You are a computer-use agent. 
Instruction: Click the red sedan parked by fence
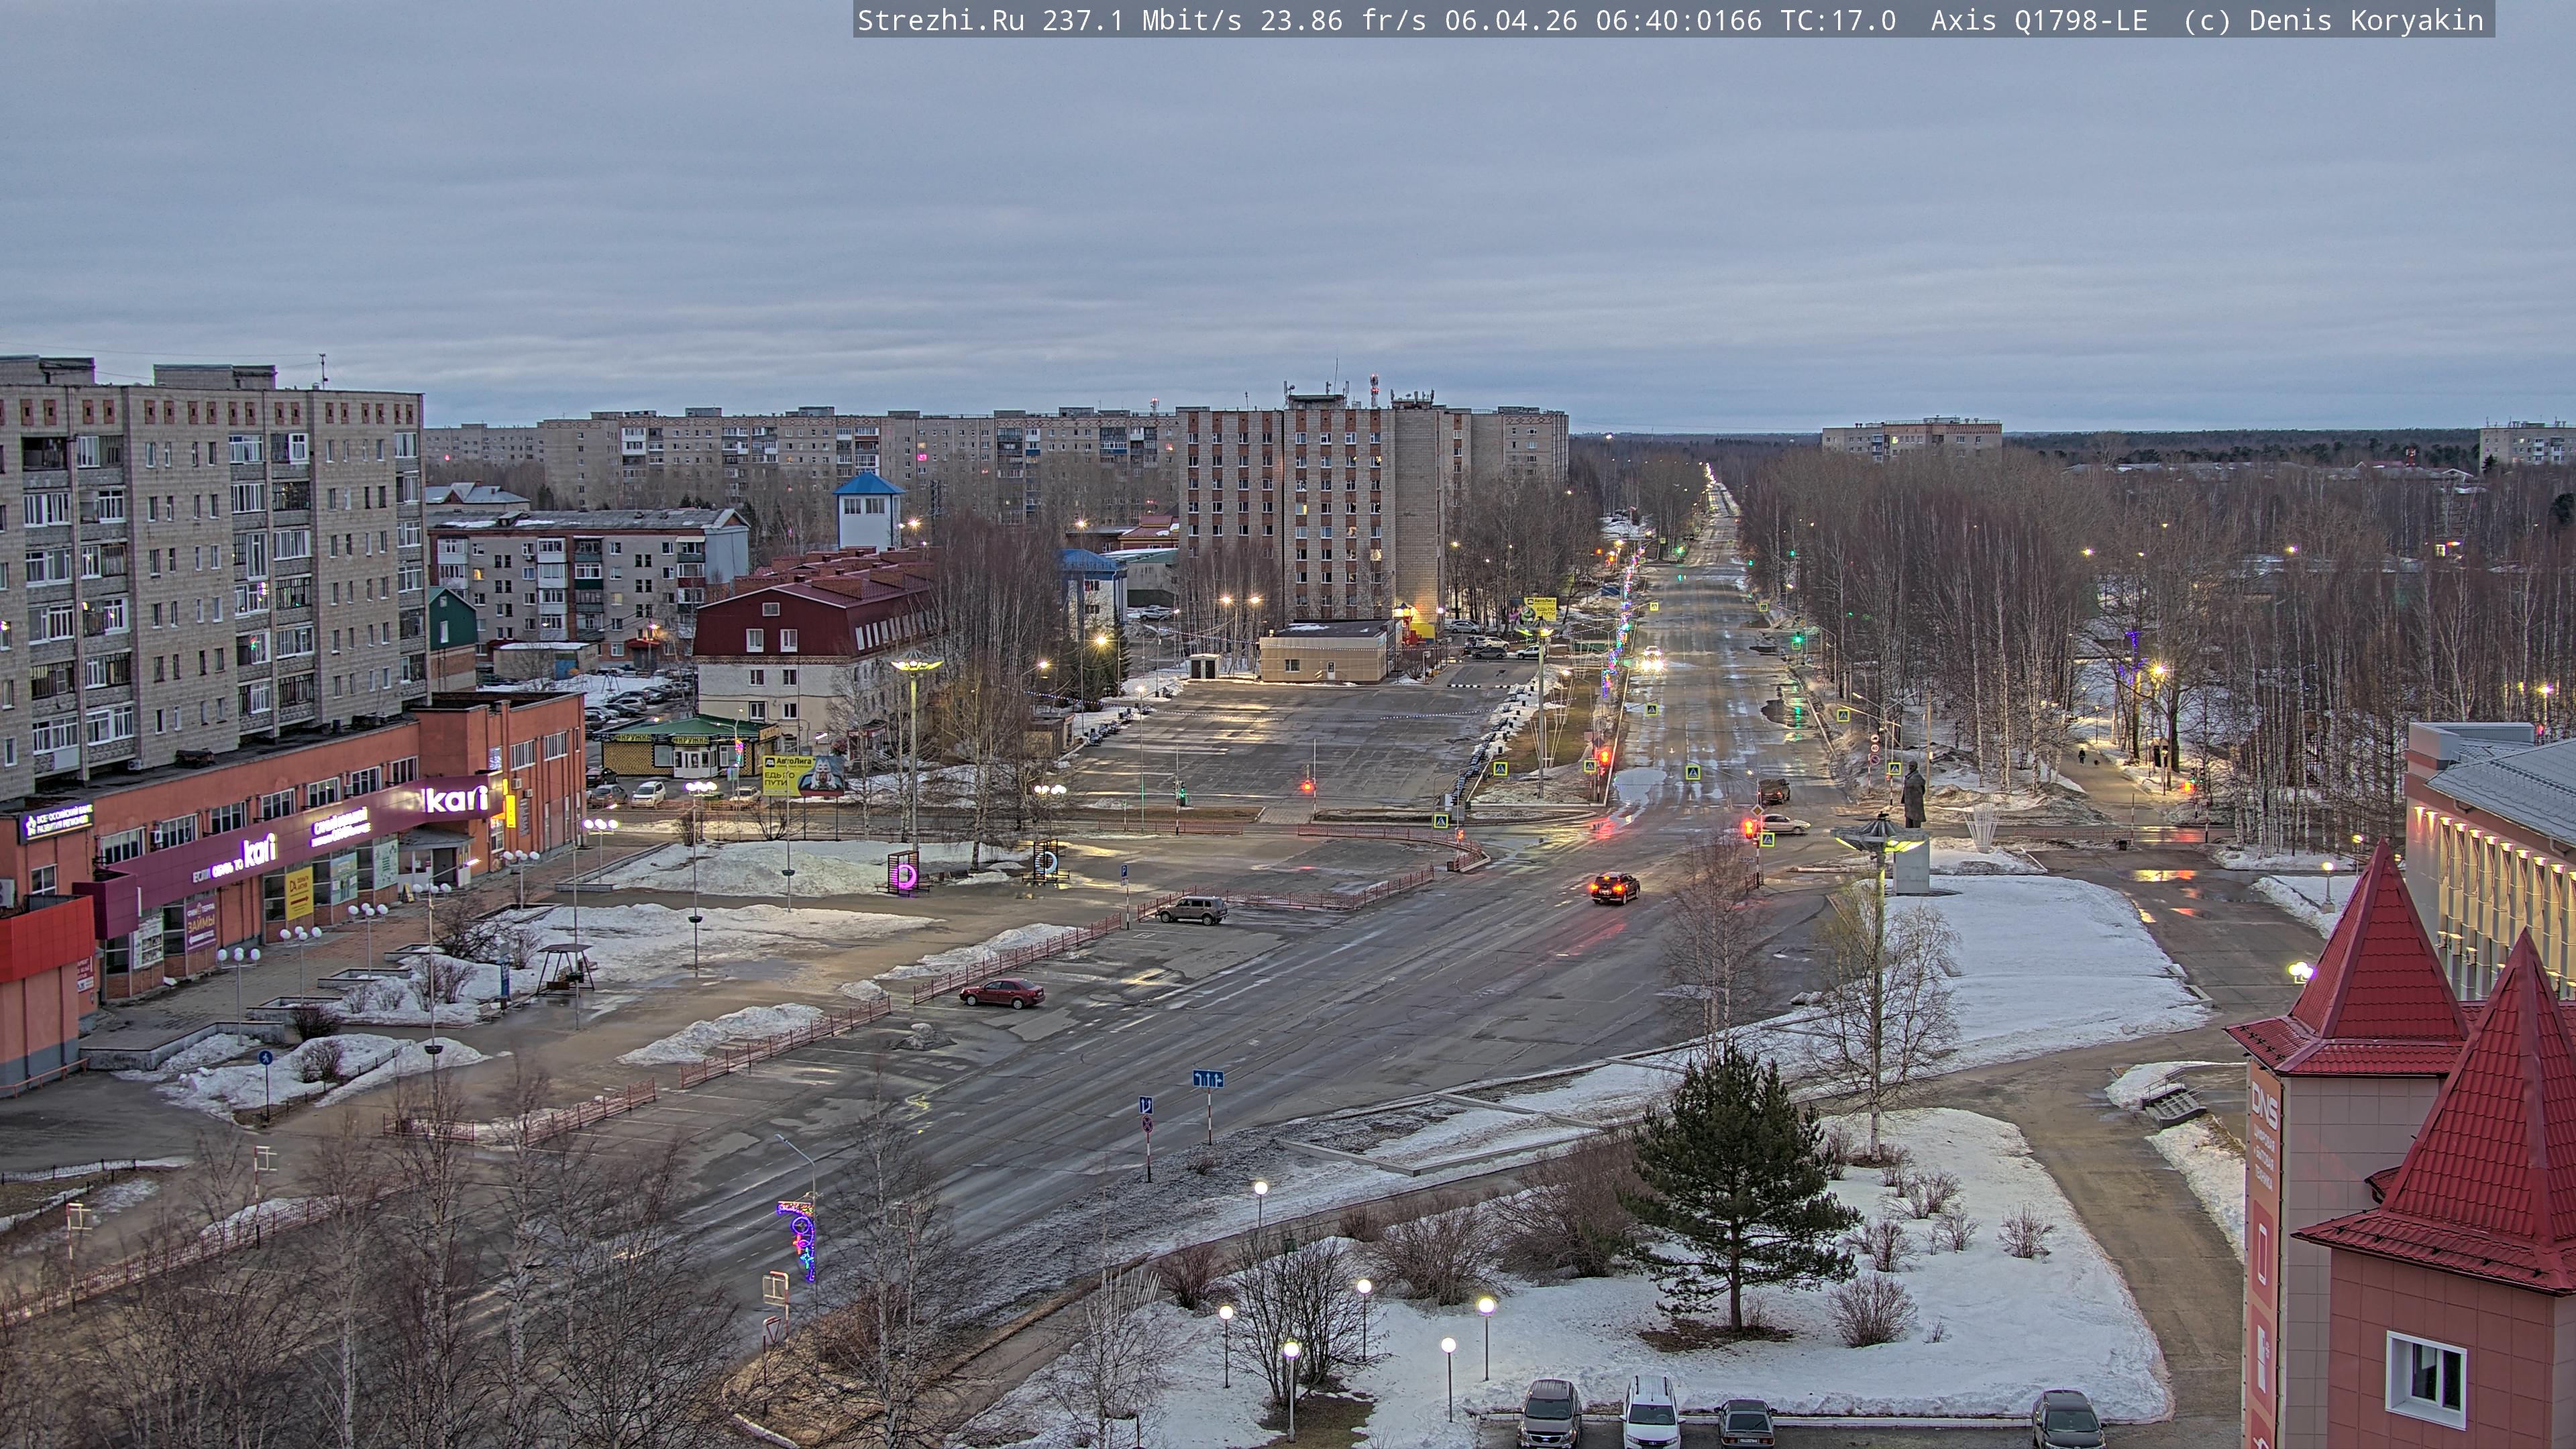pos(1001,992)
